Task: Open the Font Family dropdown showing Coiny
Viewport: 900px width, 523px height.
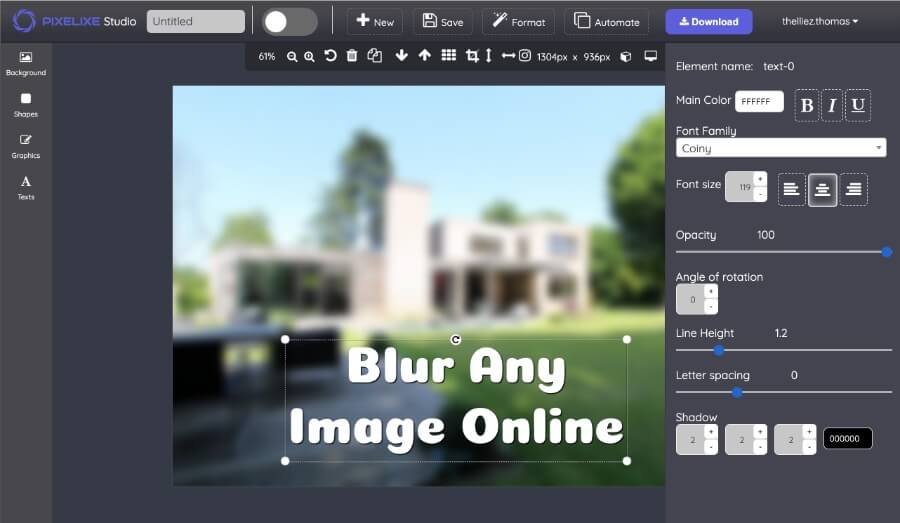Action: click(x=781, y=148)
